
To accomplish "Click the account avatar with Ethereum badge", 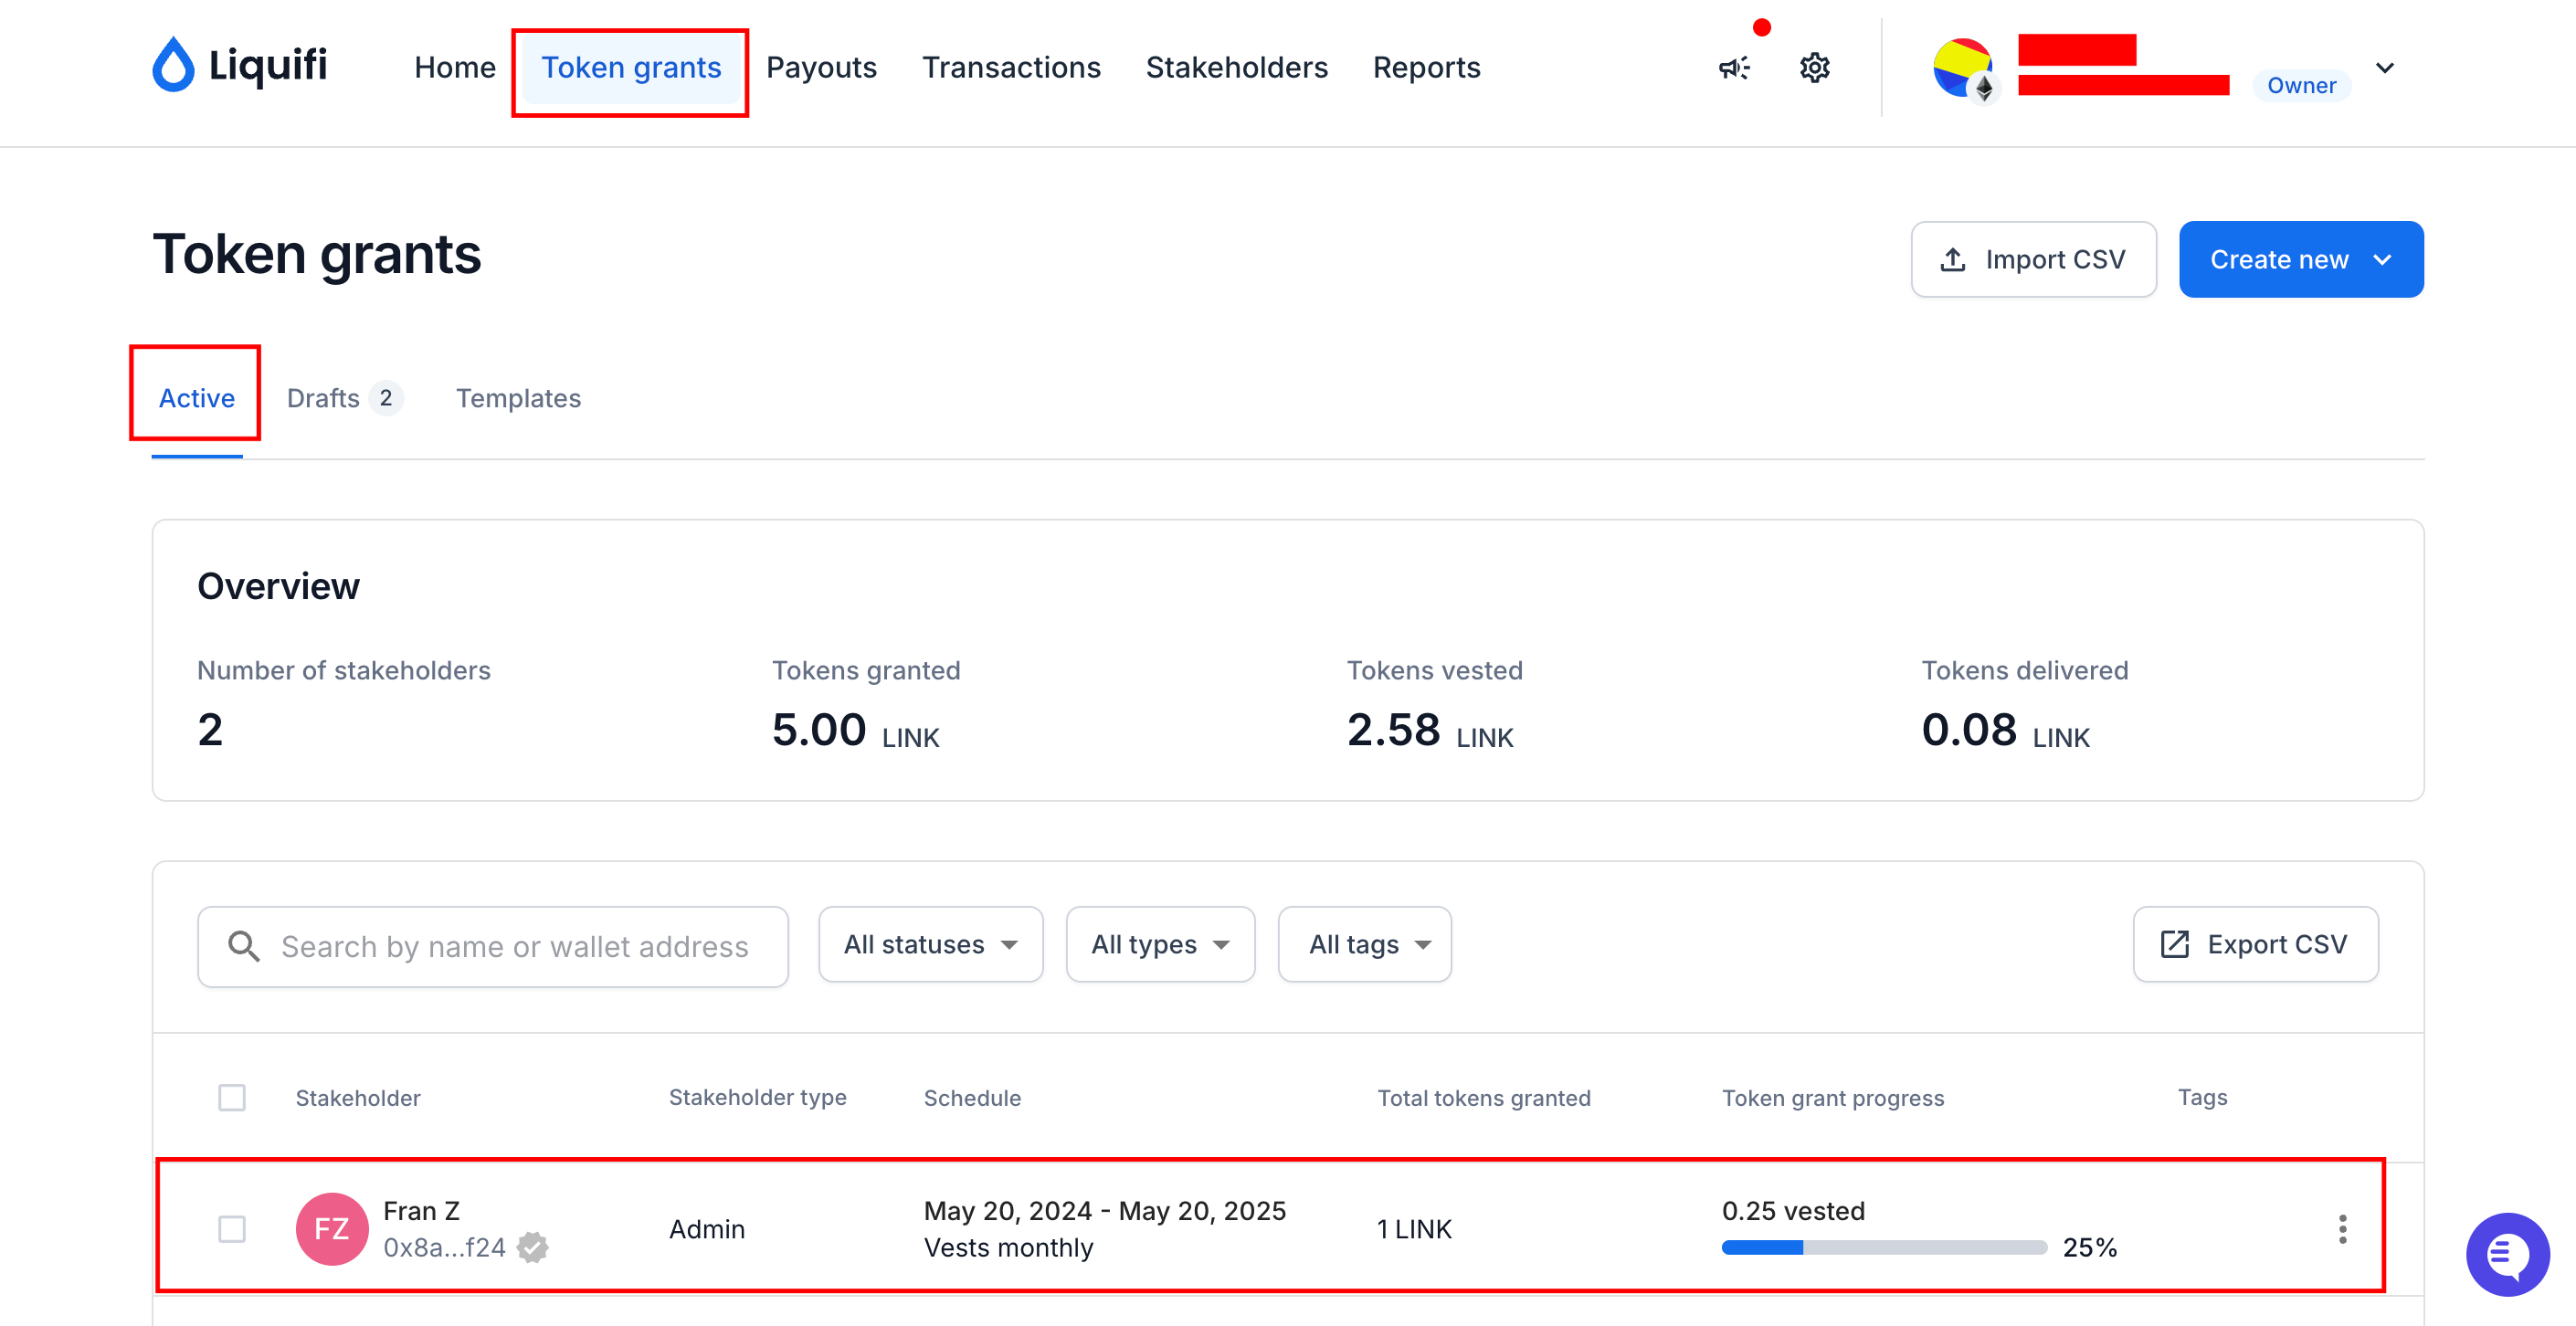I will click(x=1963, y=68).
